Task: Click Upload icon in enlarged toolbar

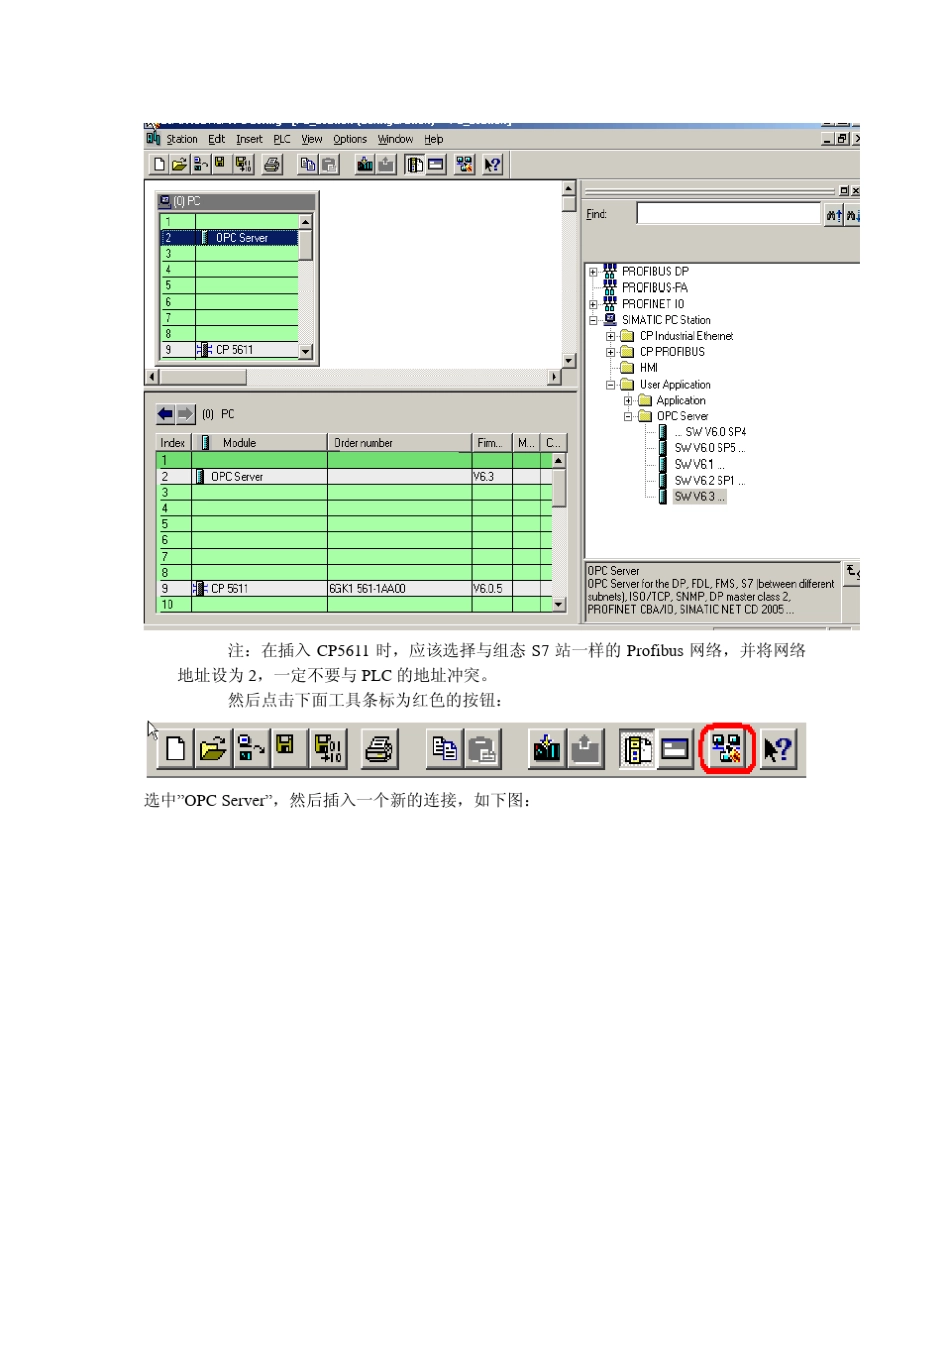Action: (586, 748)
